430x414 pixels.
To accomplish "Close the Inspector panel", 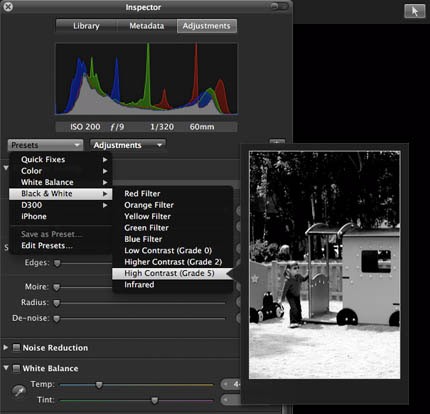I will [x=8, y=6].
